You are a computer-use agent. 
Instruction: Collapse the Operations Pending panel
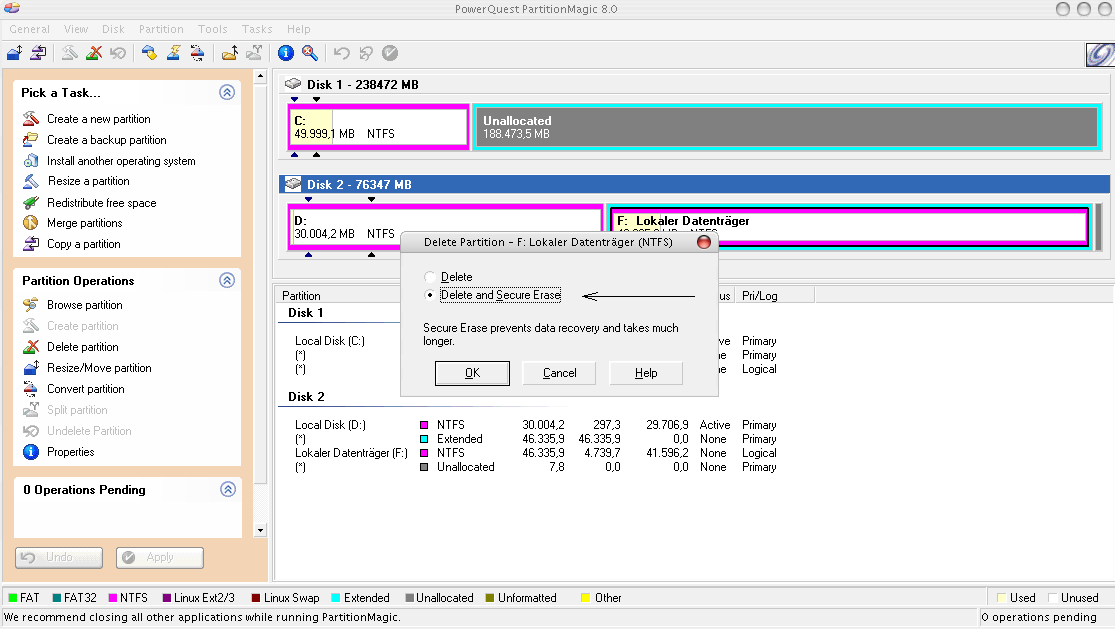(228, 489)
